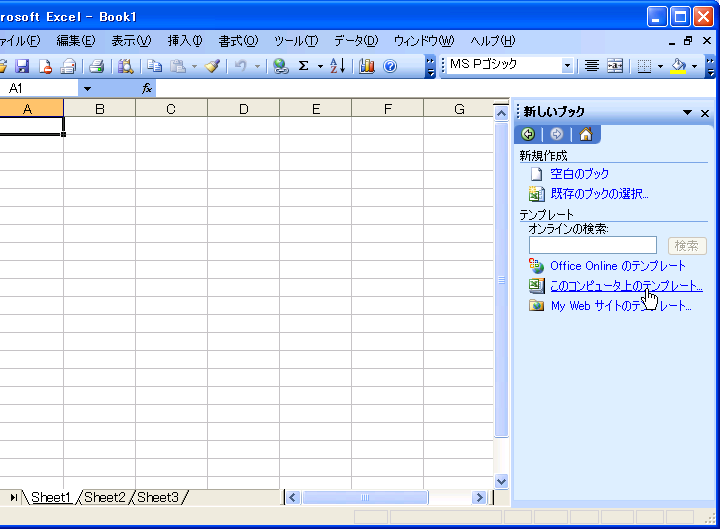Click the Name Box showing A1
Image resolution: width=720 pixels, height=529 pixels.
tap(39, 88)
